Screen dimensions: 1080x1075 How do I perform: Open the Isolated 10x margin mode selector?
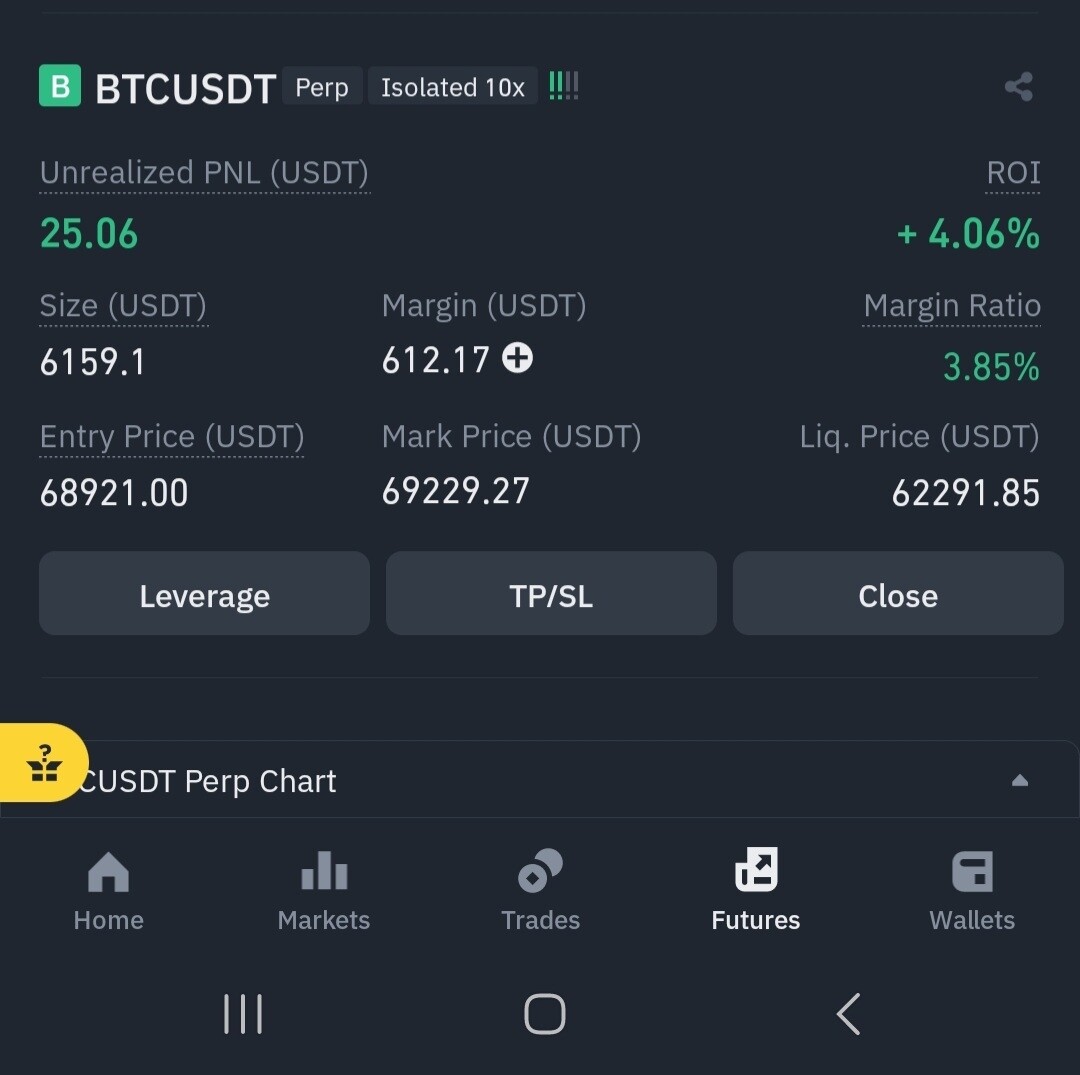[x=452, y=87]
